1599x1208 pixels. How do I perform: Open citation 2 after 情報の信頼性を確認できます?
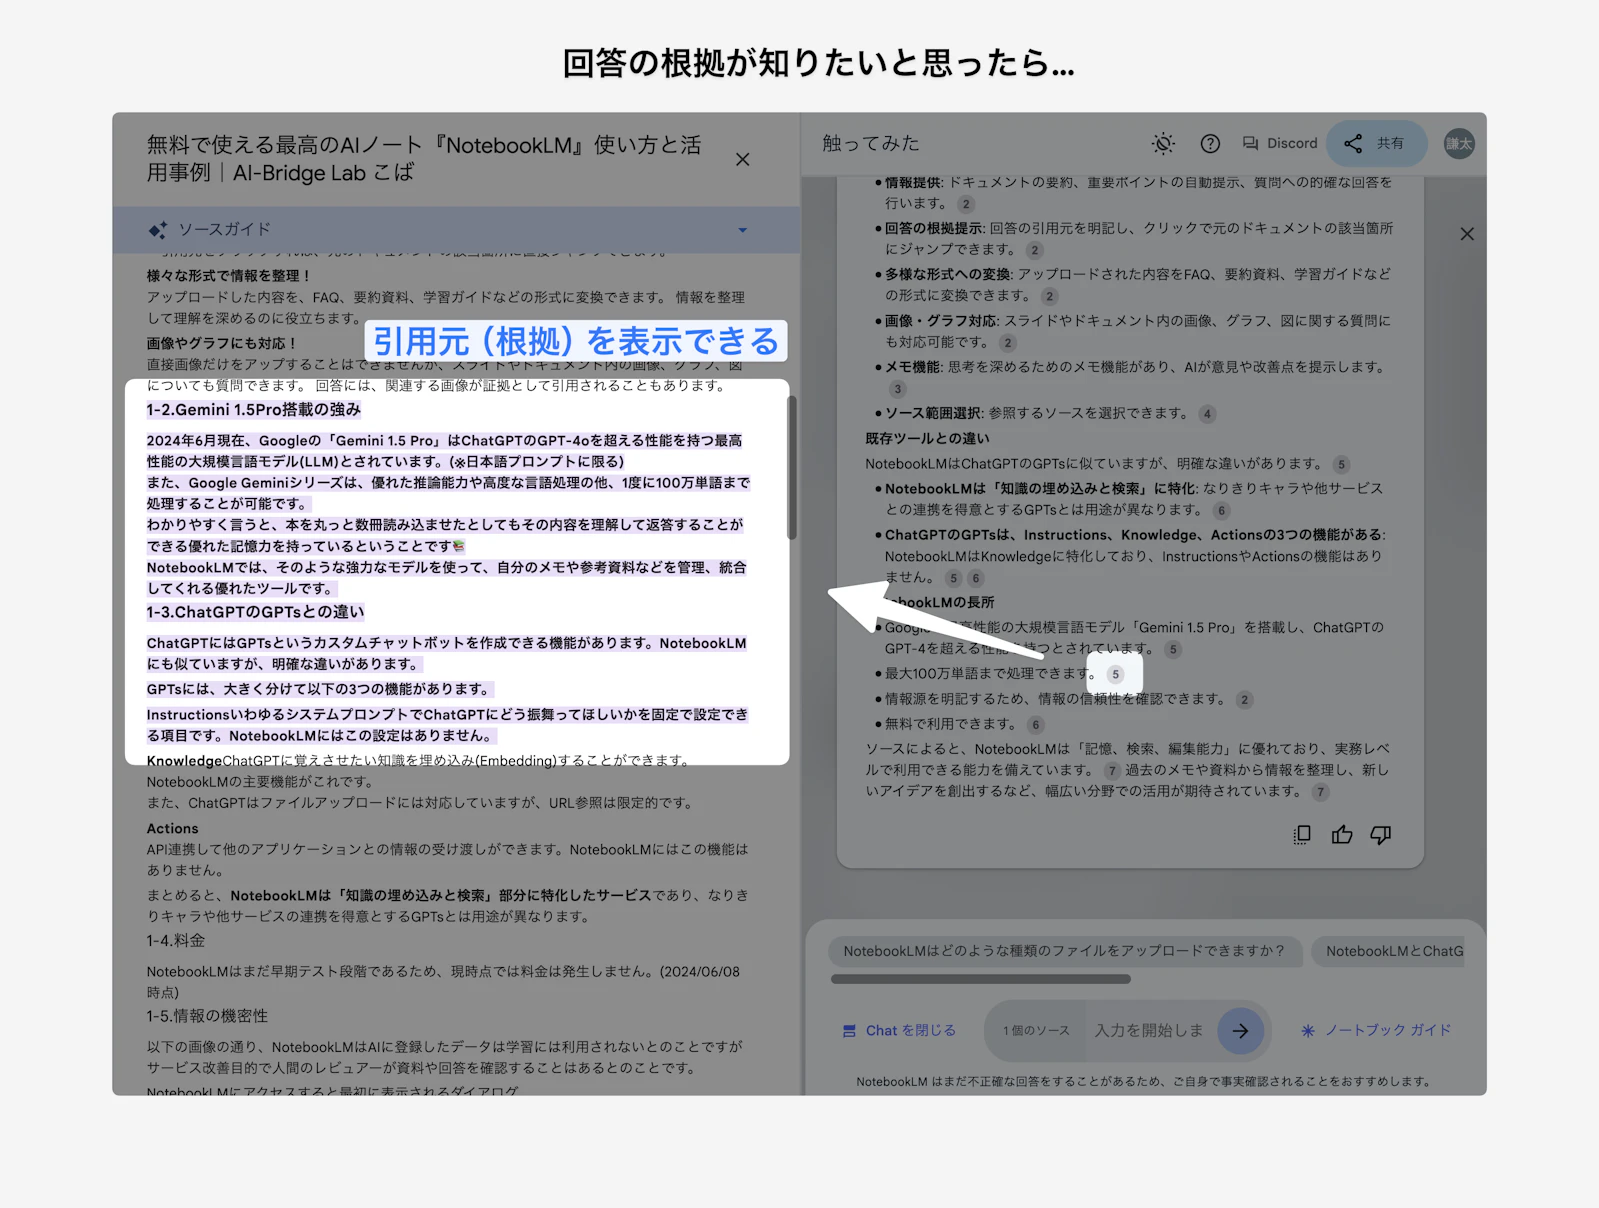(1244, 700)
